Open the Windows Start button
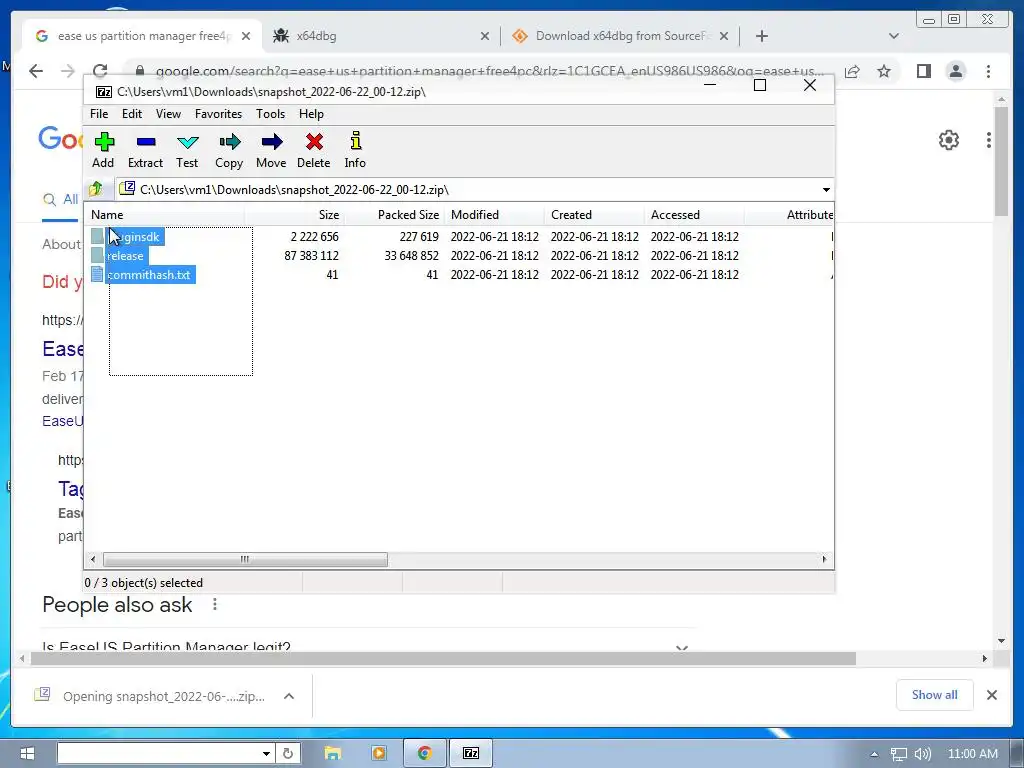Screen dimensions: 1024x768 [27, 754]
